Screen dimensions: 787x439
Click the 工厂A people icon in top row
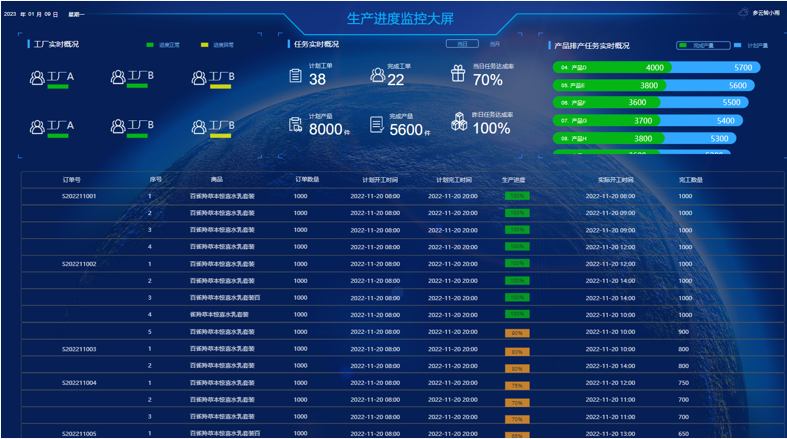38,77
